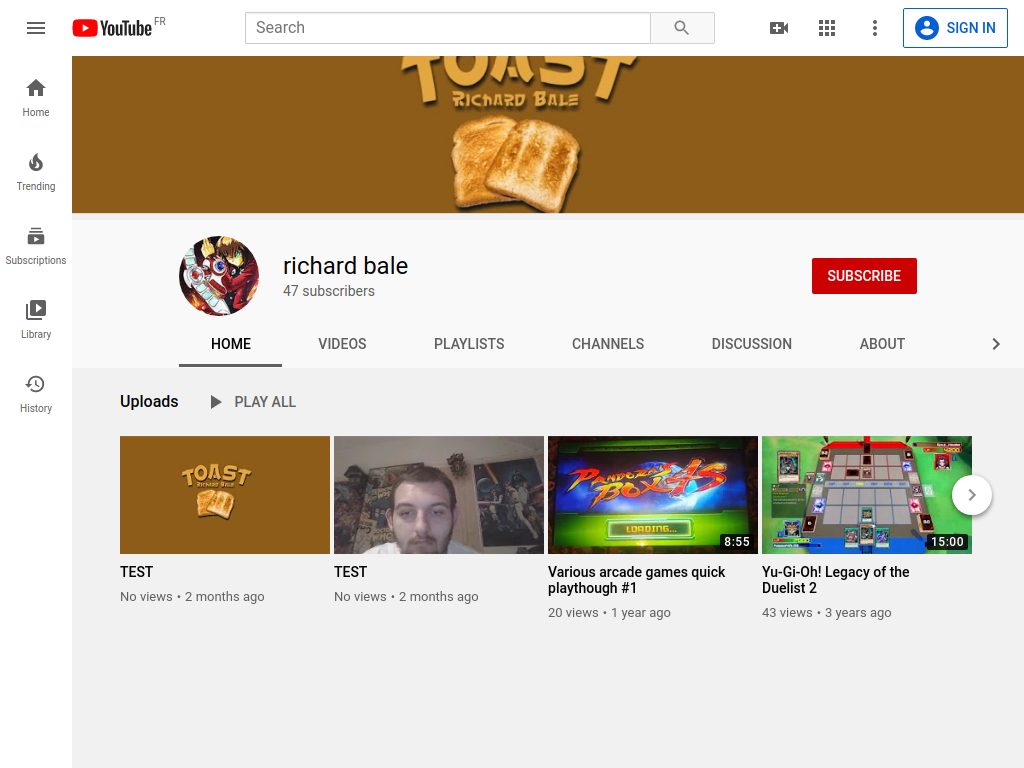Click the 'richard bale' channel name
This screenshot has width=1024, height=768.
(x=345, y=266)
